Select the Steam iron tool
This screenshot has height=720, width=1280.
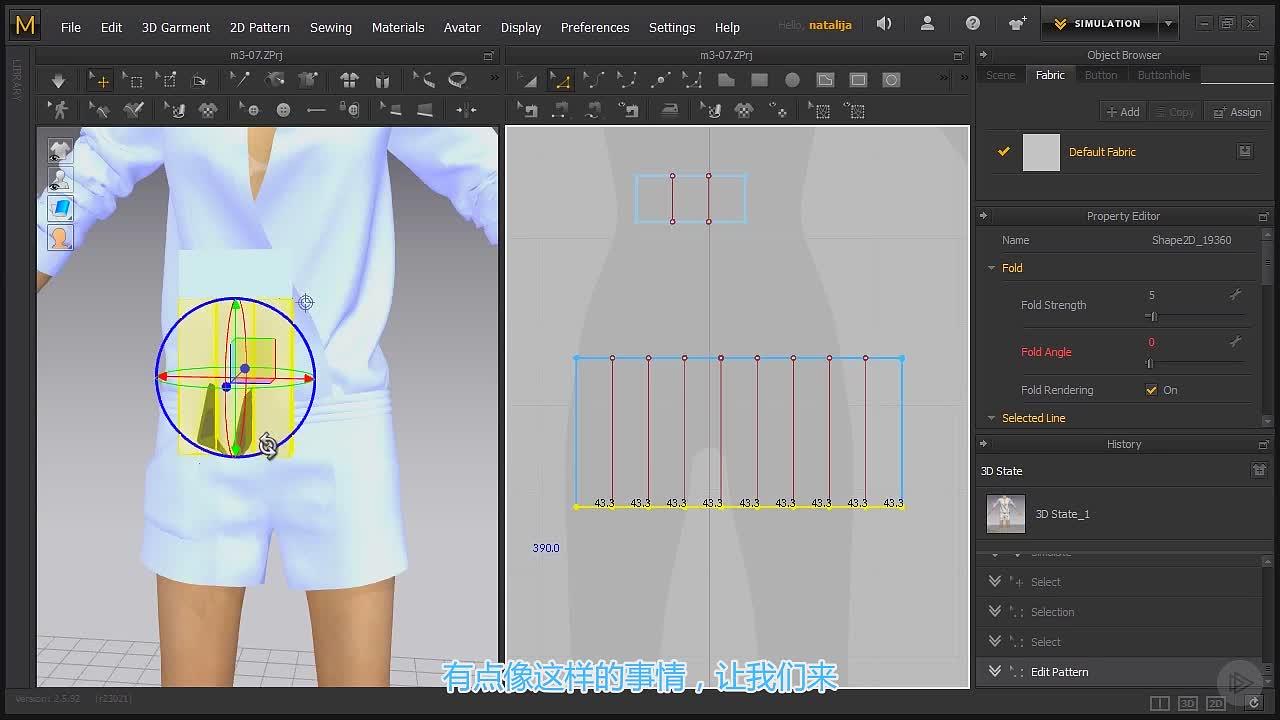tap(669, 110)
